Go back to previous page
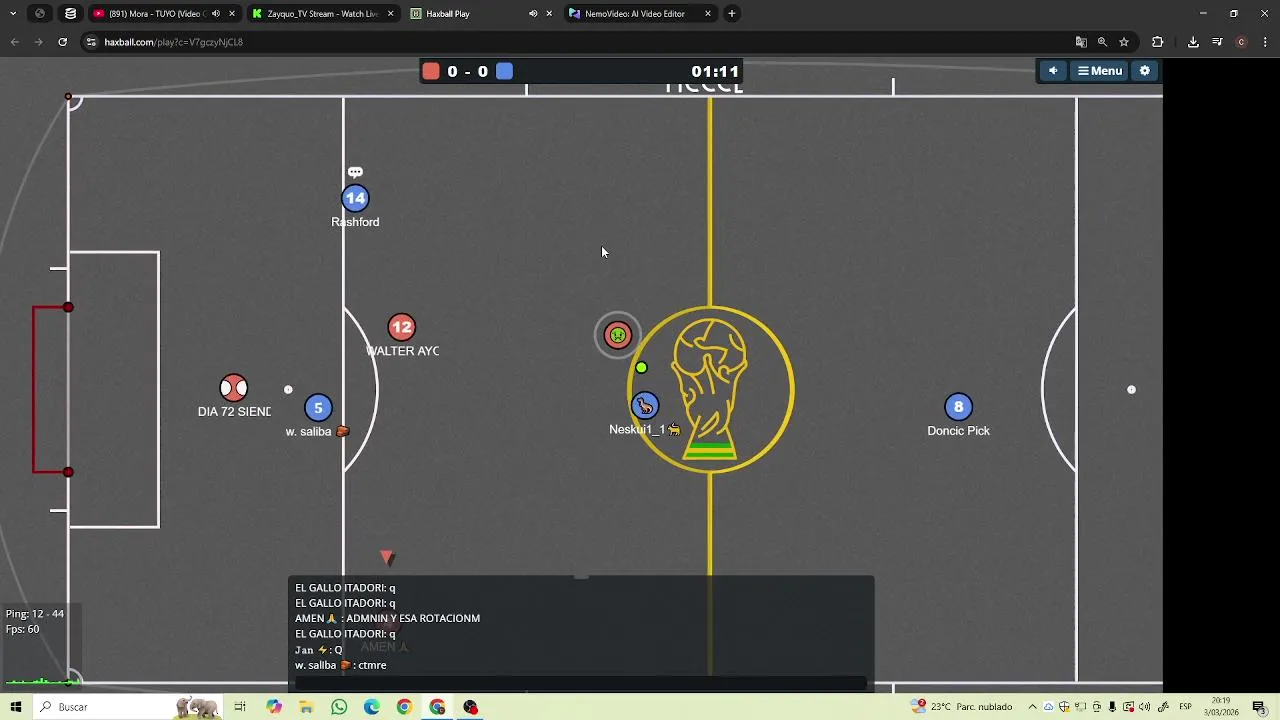Viewport: 1280px width, 720px height. coord(14,42)
